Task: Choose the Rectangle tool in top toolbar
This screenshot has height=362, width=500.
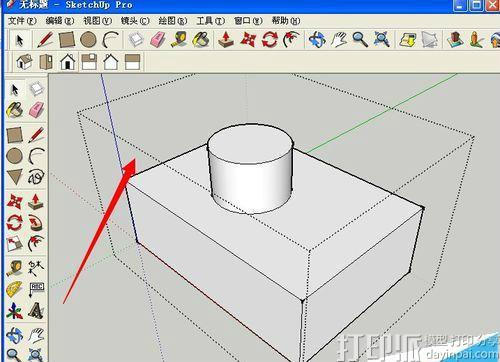Action: point(67,39)
